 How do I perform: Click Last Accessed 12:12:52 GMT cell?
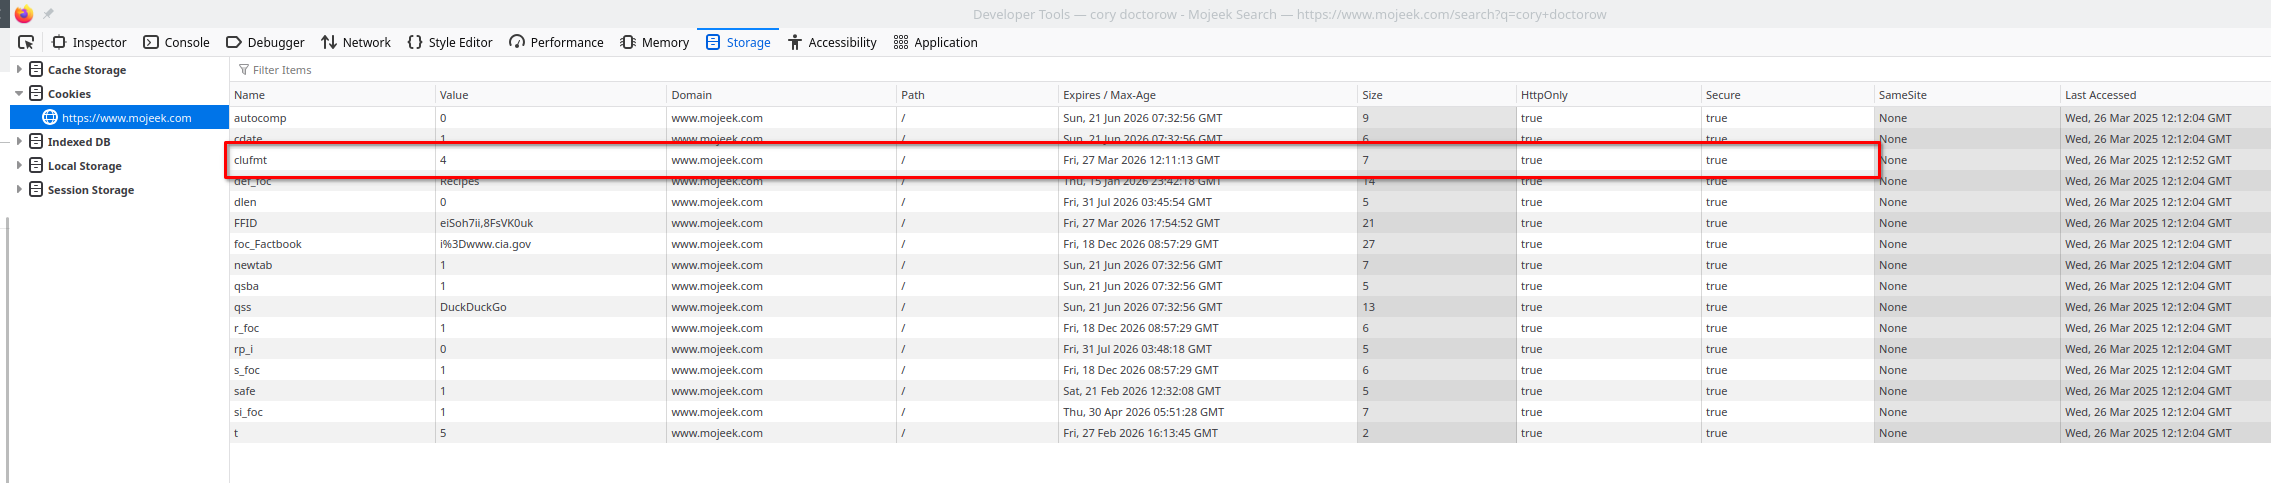click(x=2148, y=160)
